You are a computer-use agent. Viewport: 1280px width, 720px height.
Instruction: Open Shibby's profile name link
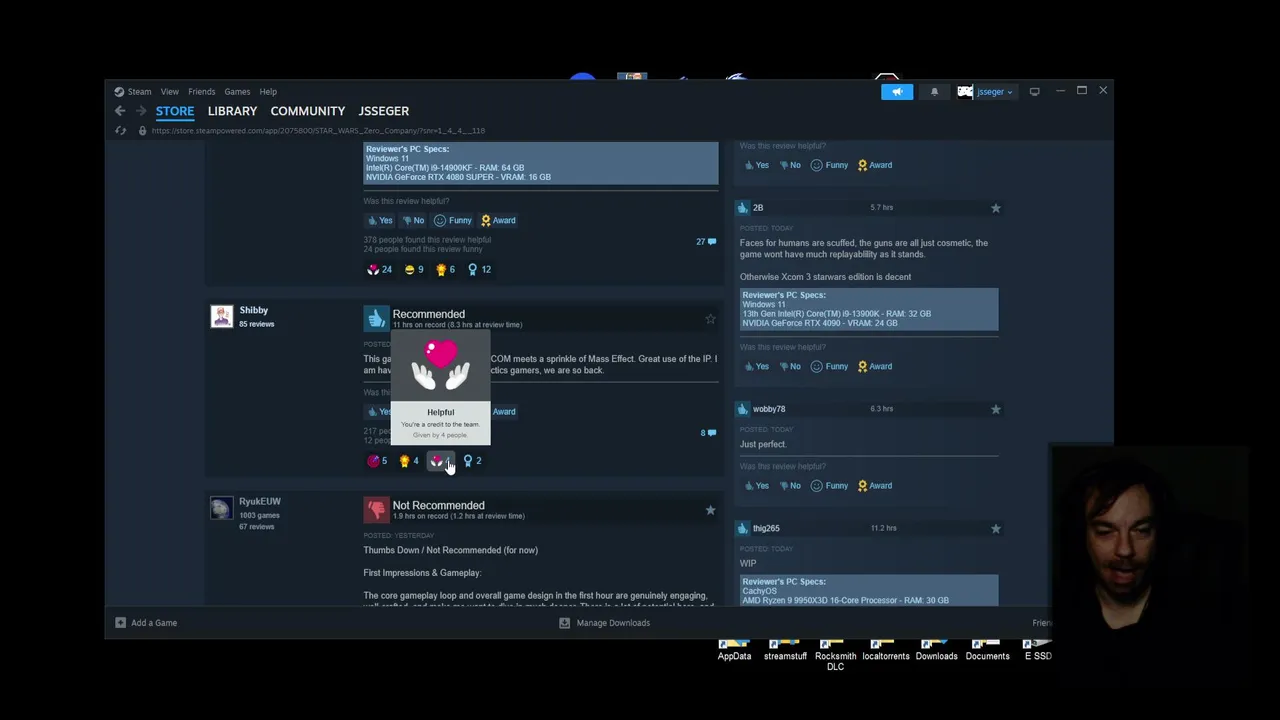coord(254,311)
